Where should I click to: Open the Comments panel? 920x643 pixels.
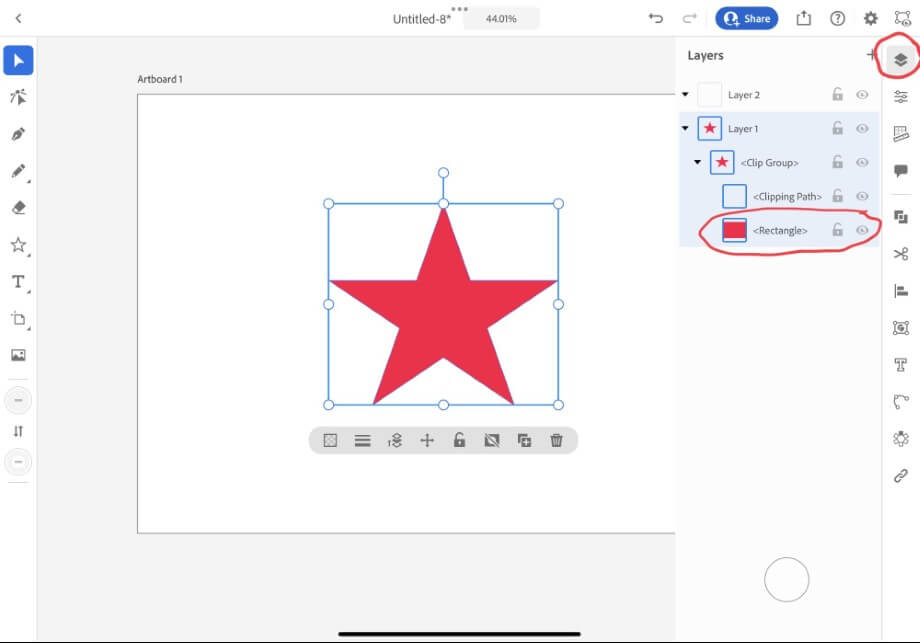click(901, 171)
